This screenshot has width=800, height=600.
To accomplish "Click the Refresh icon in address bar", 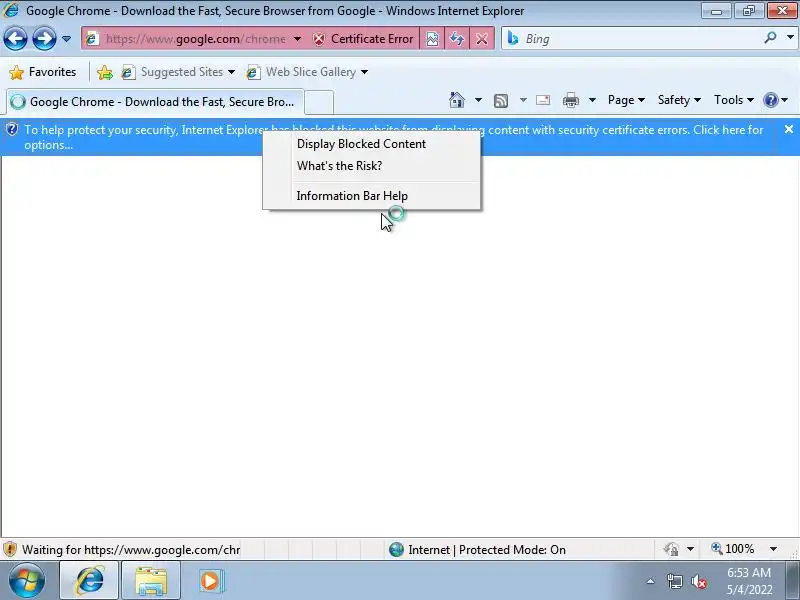I will [457, 39].
